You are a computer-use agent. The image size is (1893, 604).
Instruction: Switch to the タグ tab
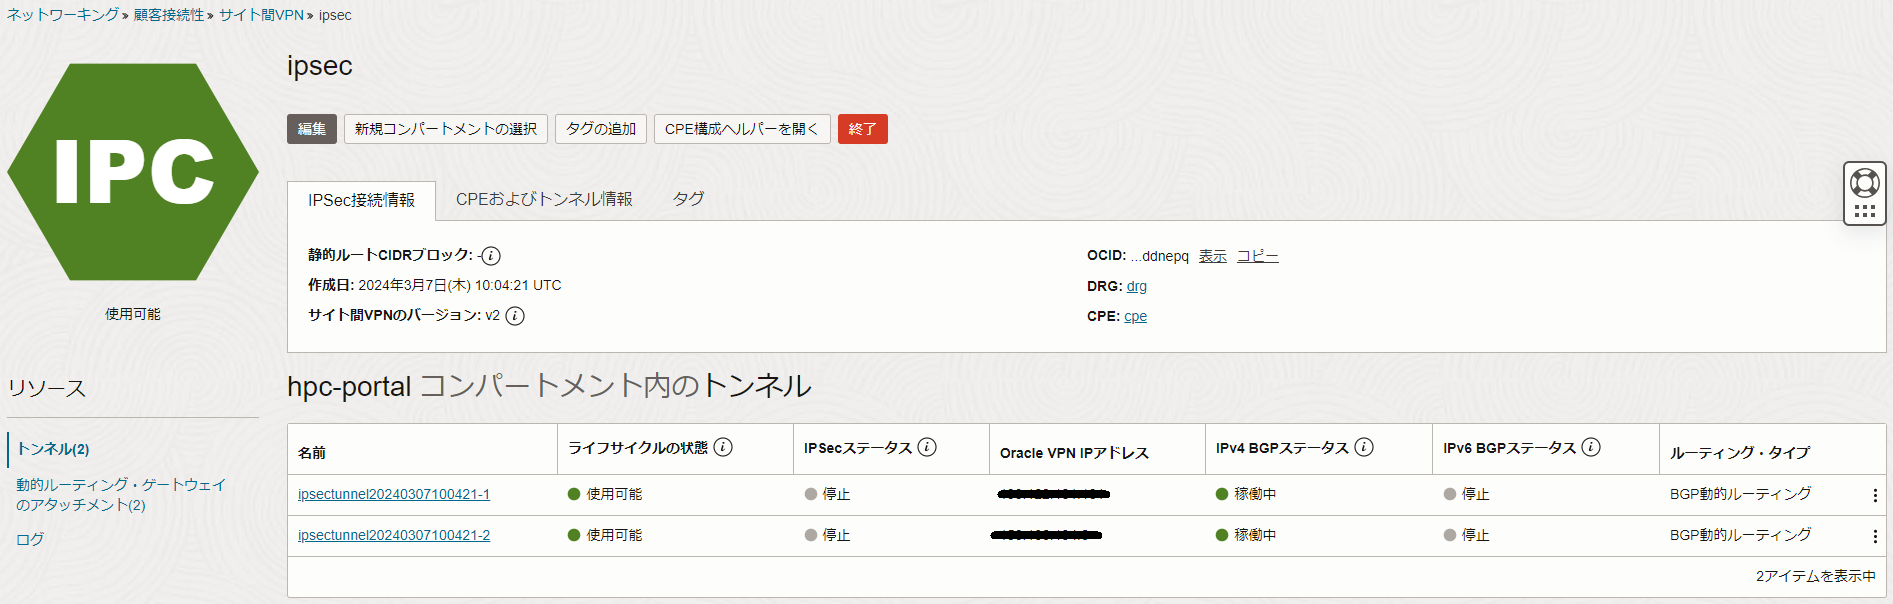tap(688, 199)
